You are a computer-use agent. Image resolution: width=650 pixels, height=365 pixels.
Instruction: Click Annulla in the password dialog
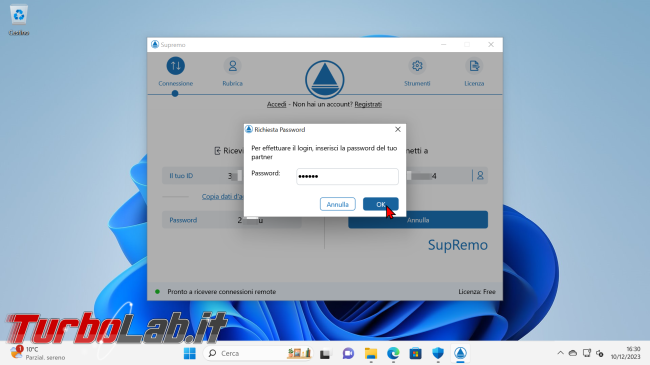tap(337, 204)
